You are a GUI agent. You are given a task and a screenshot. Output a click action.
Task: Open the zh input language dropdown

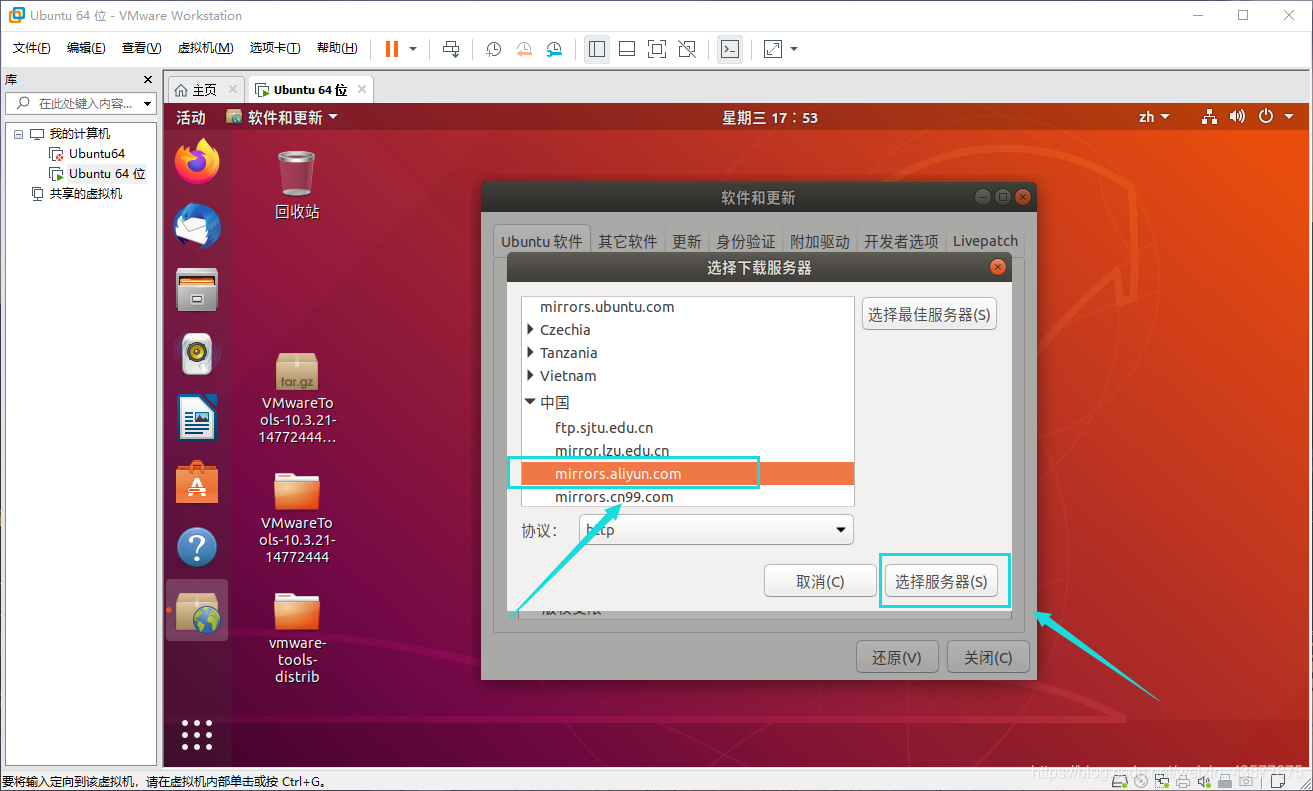(x=1154, y=117)
